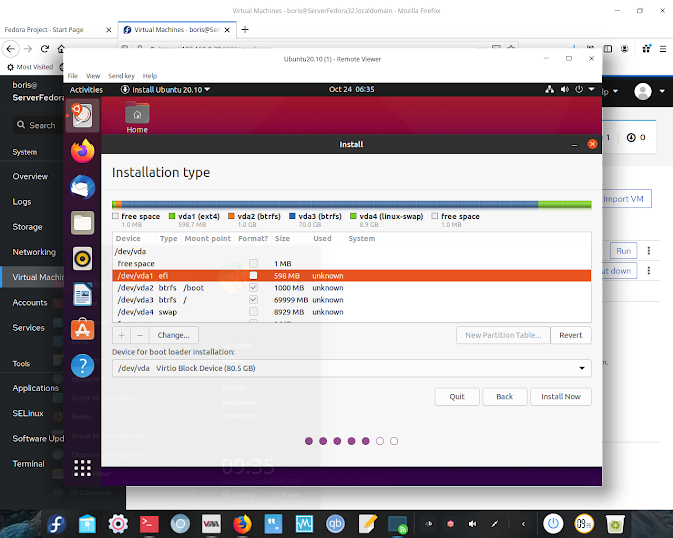Open LibreOffice Writer in Ubuntu dock
The width and height of the screenshot is (673, 538).
(x=82, y=294)
